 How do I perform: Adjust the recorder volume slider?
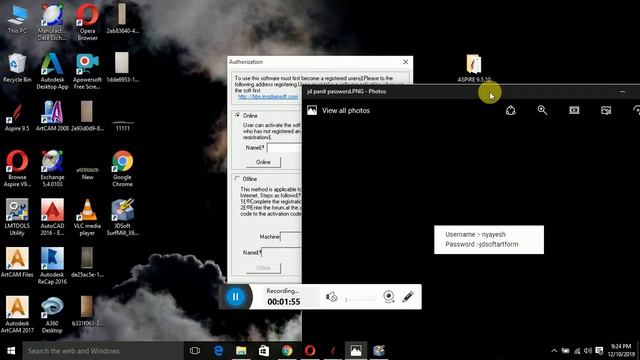pyautogui.click(x=361, y=300)
